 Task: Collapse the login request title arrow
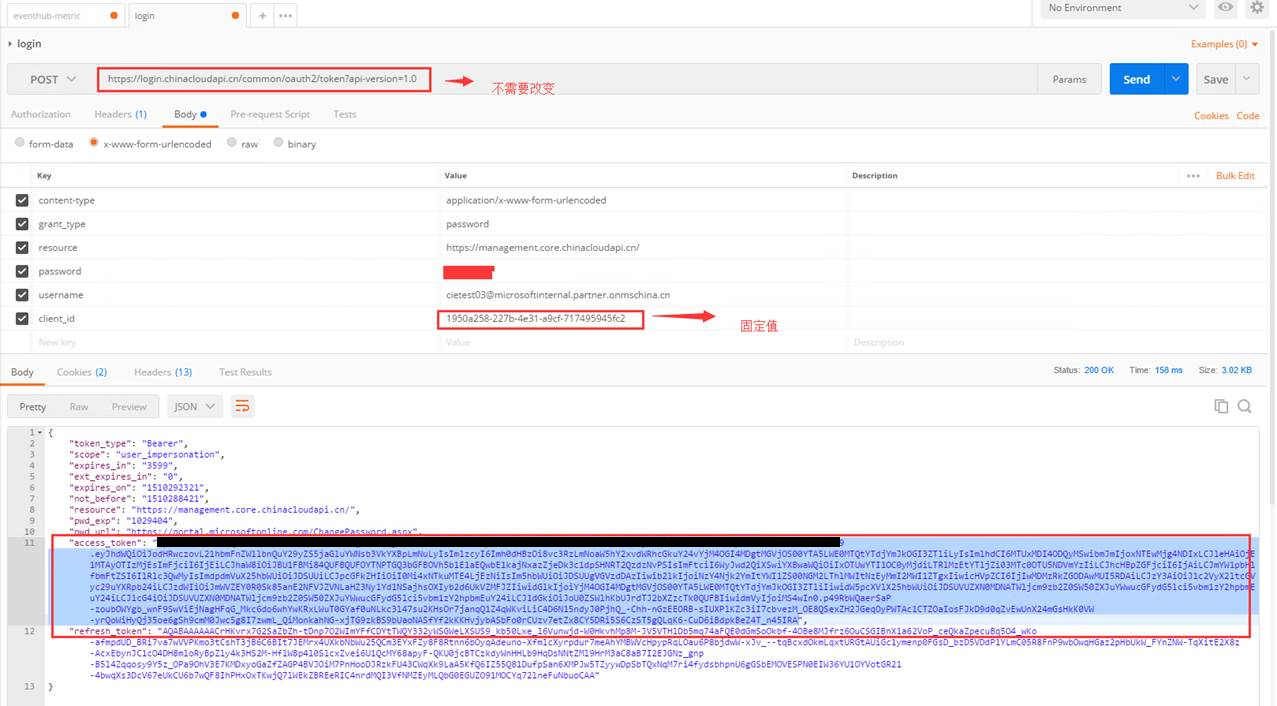coord(10,44)
